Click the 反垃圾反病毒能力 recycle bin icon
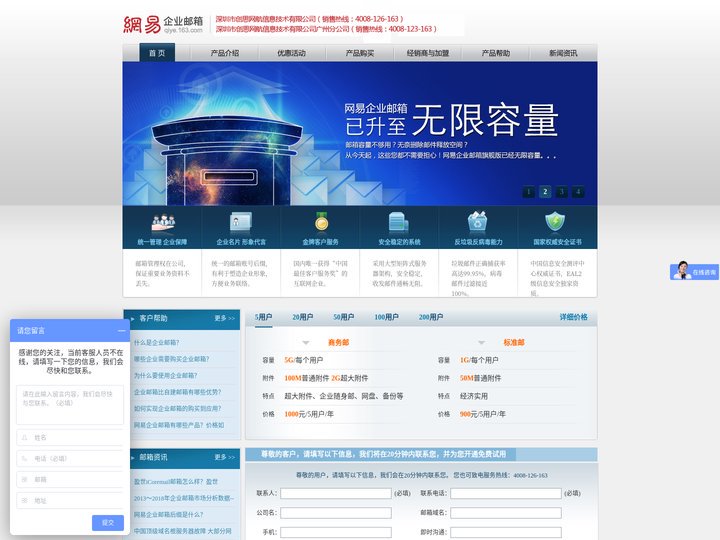The height and width of the screenshot is (540, 720). click(478, 222)
